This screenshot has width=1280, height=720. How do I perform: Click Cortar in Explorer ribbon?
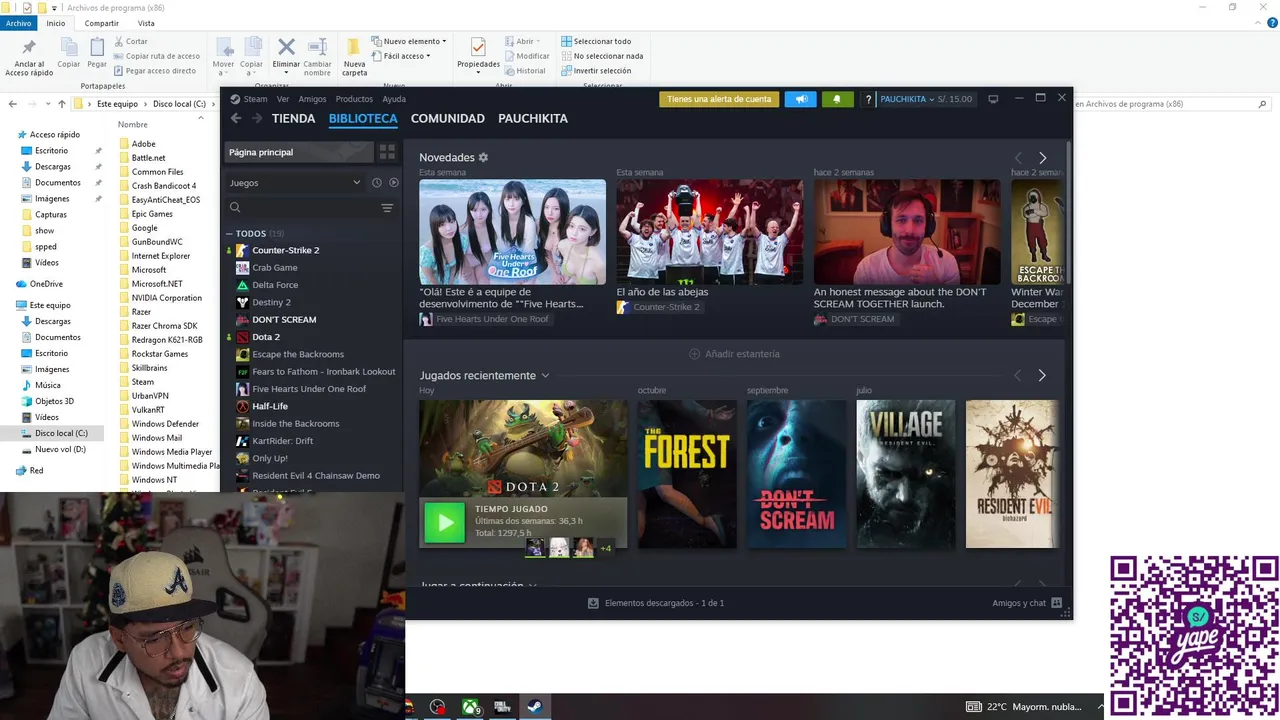131,42
